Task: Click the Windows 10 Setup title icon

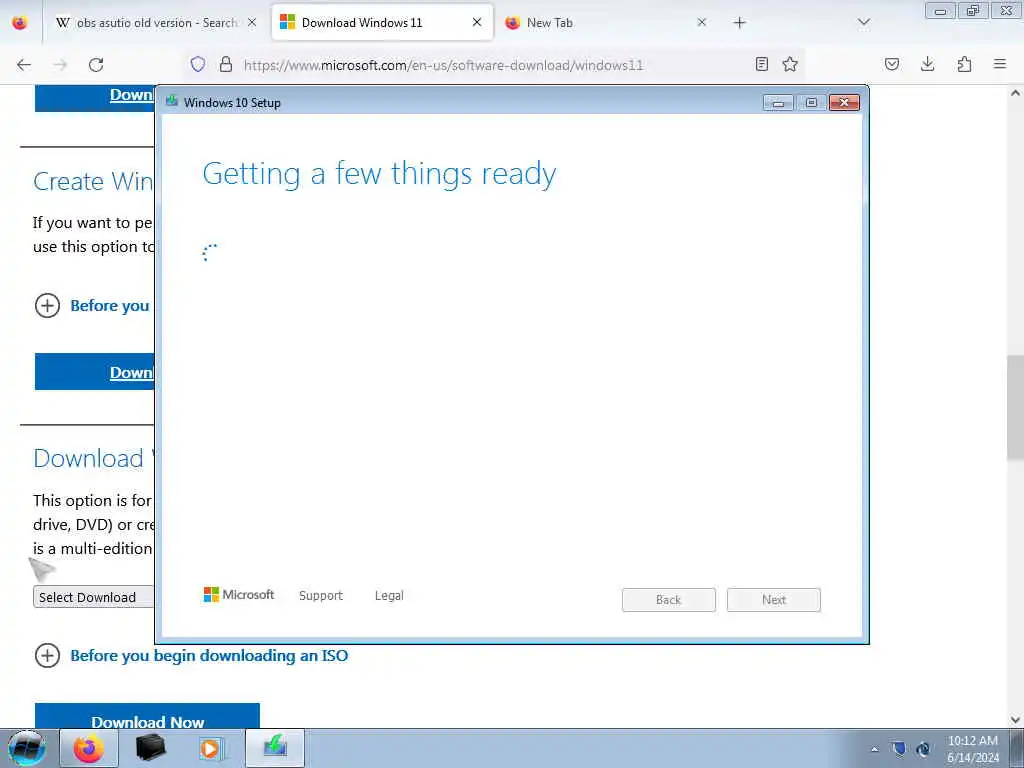Action: 172,101
